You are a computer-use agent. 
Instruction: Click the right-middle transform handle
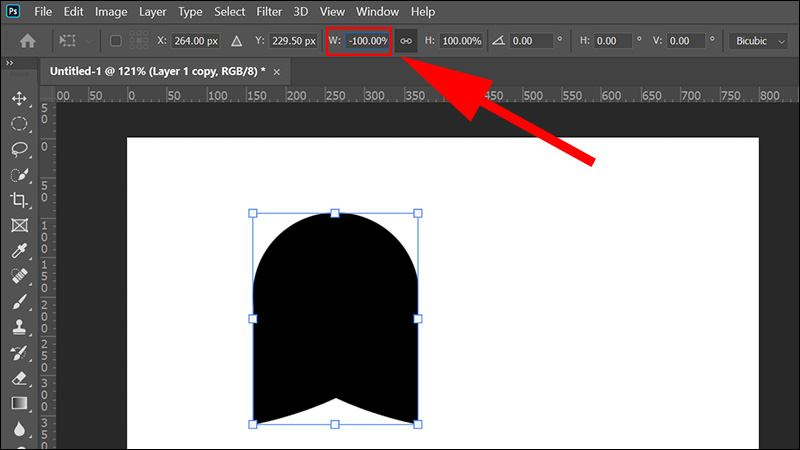click(x=418, y=319)
